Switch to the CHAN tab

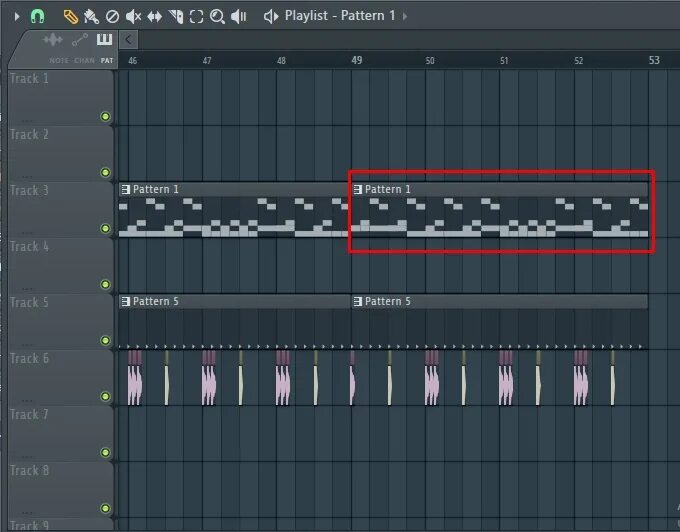(84, 61)
